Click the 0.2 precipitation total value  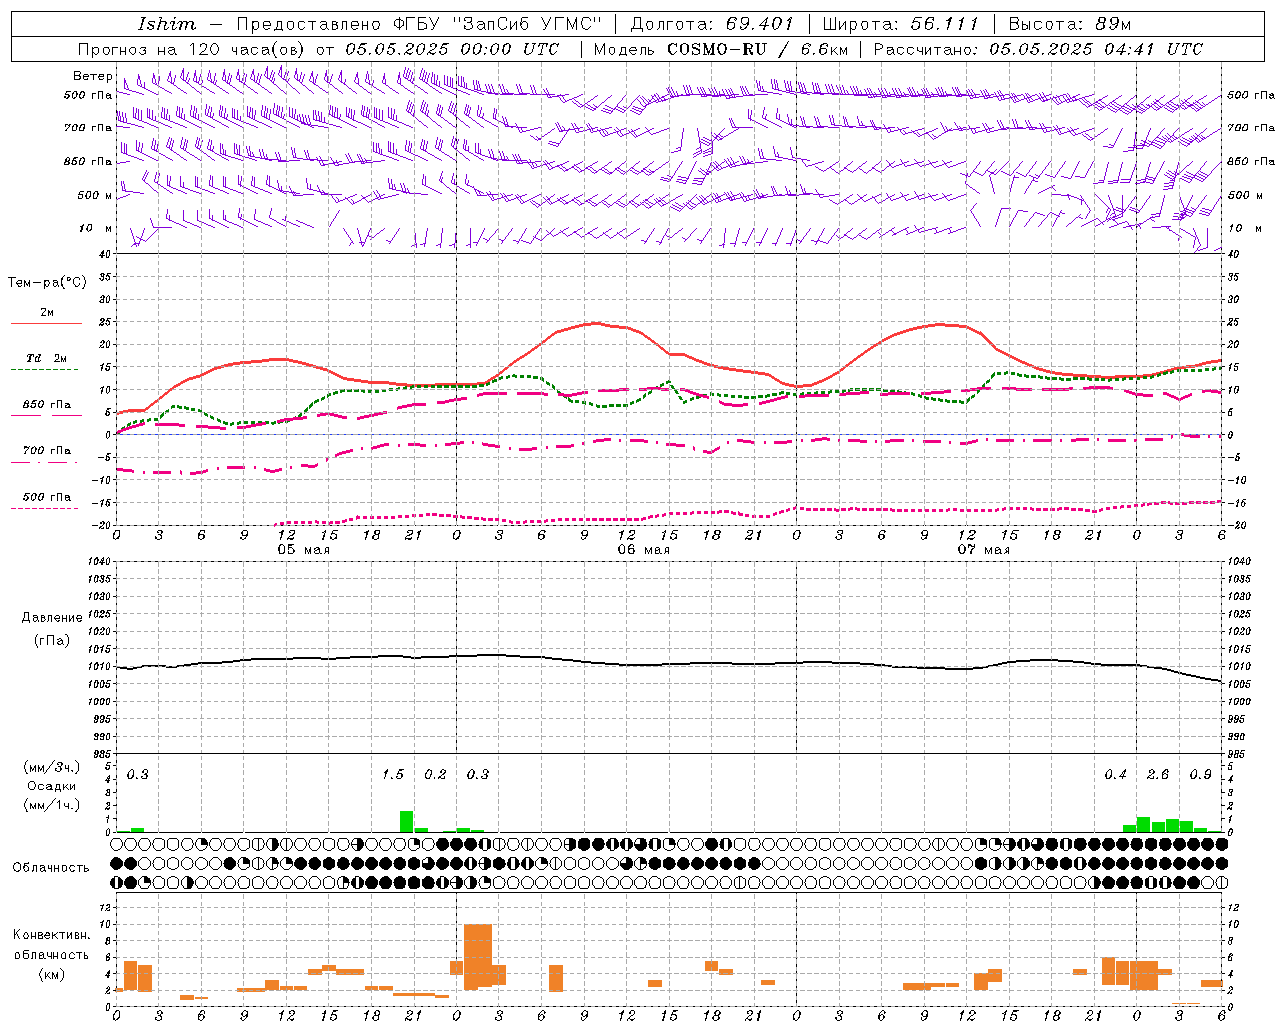pyautogui.click(x=436, y=774)
